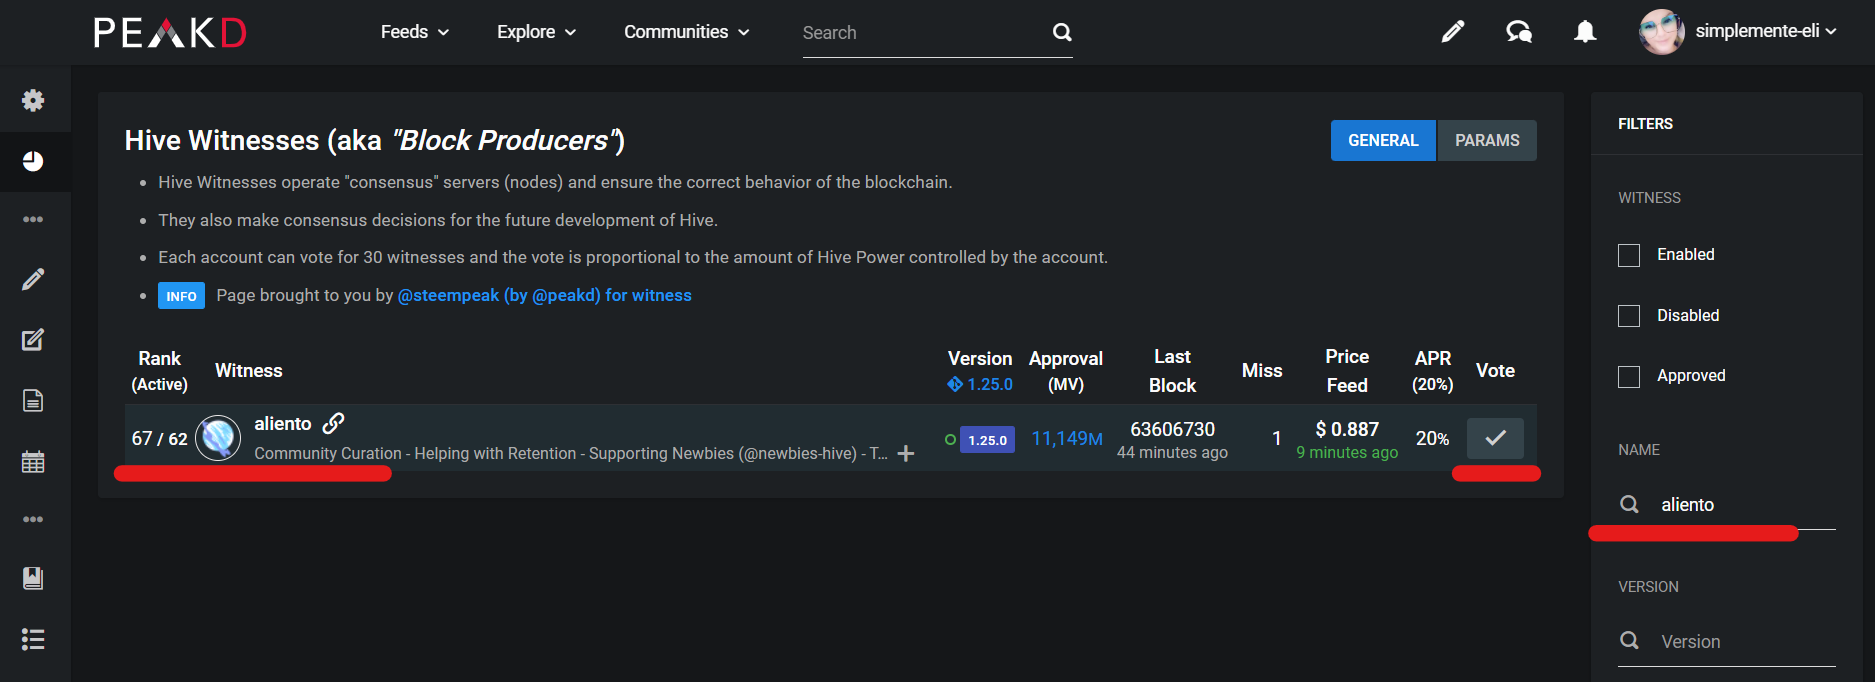Image resolution: width=1875 pixels, height=682 pixels.
Task: Click the link icon beside aliento
Action: coord(334,423)
